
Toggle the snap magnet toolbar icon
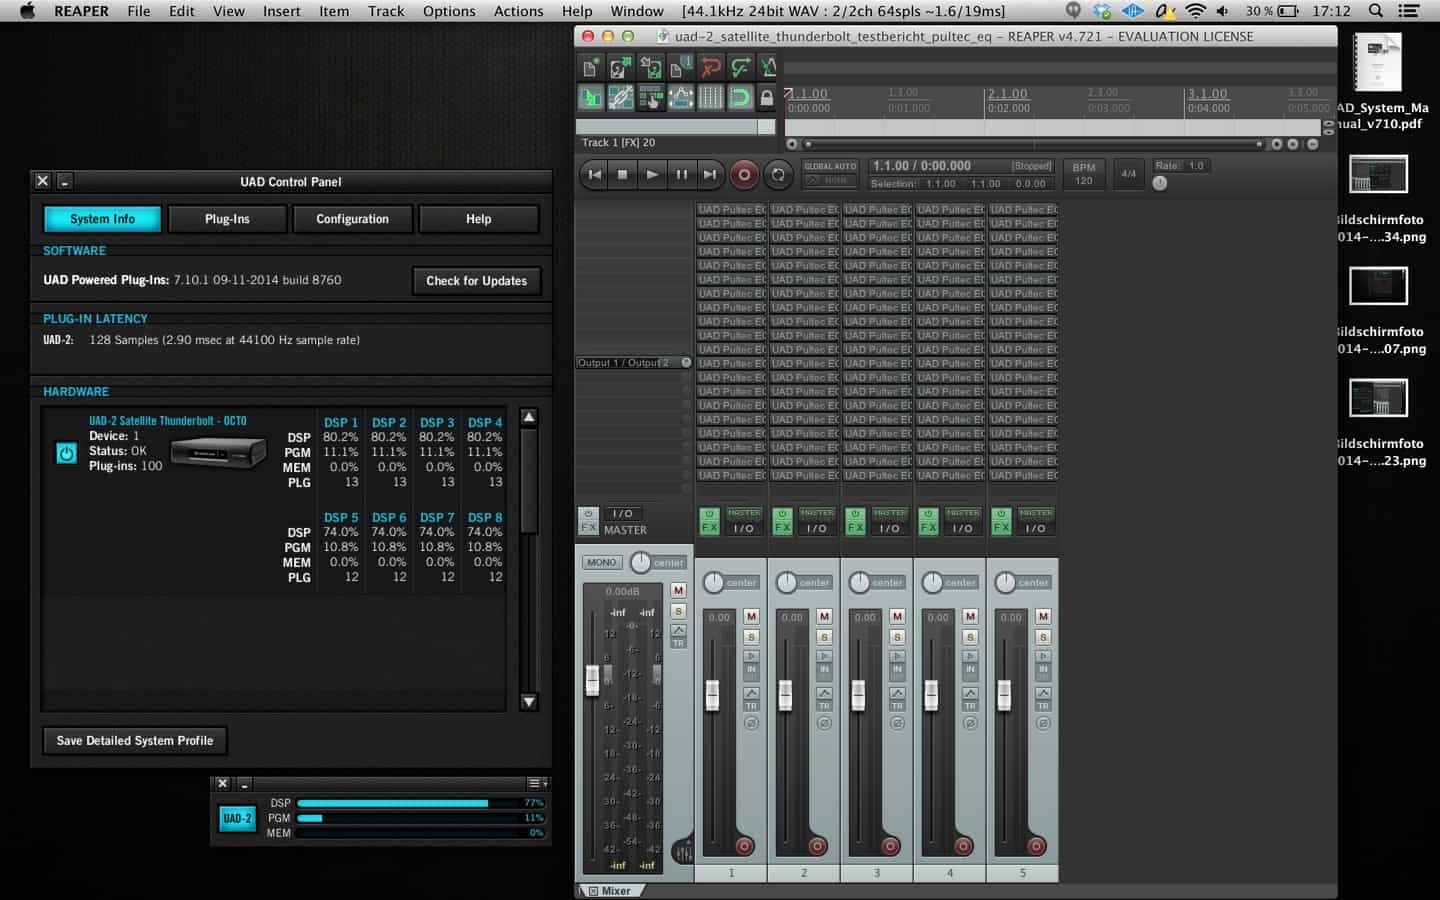739,97
